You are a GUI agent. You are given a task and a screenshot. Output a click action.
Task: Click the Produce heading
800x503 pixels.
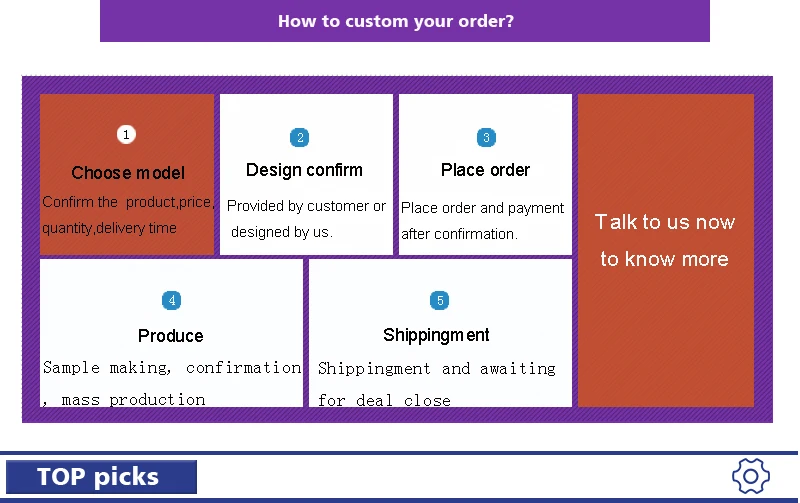pos(170,336)
